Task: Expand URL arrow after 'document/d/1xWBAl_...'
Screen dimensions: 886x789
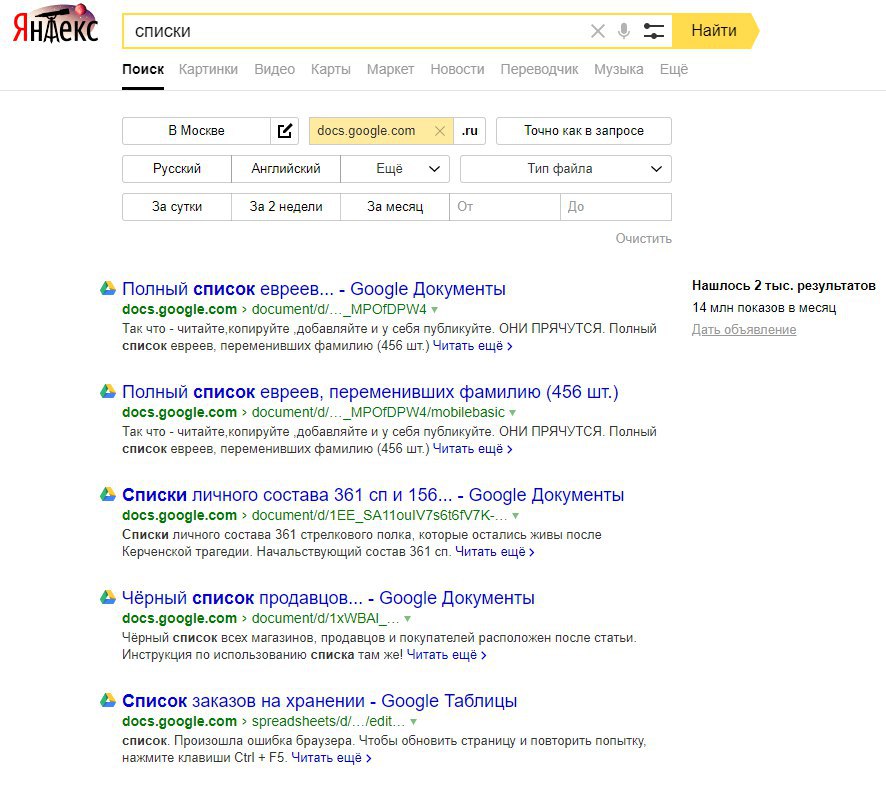Action: click(x=407, y=618)
